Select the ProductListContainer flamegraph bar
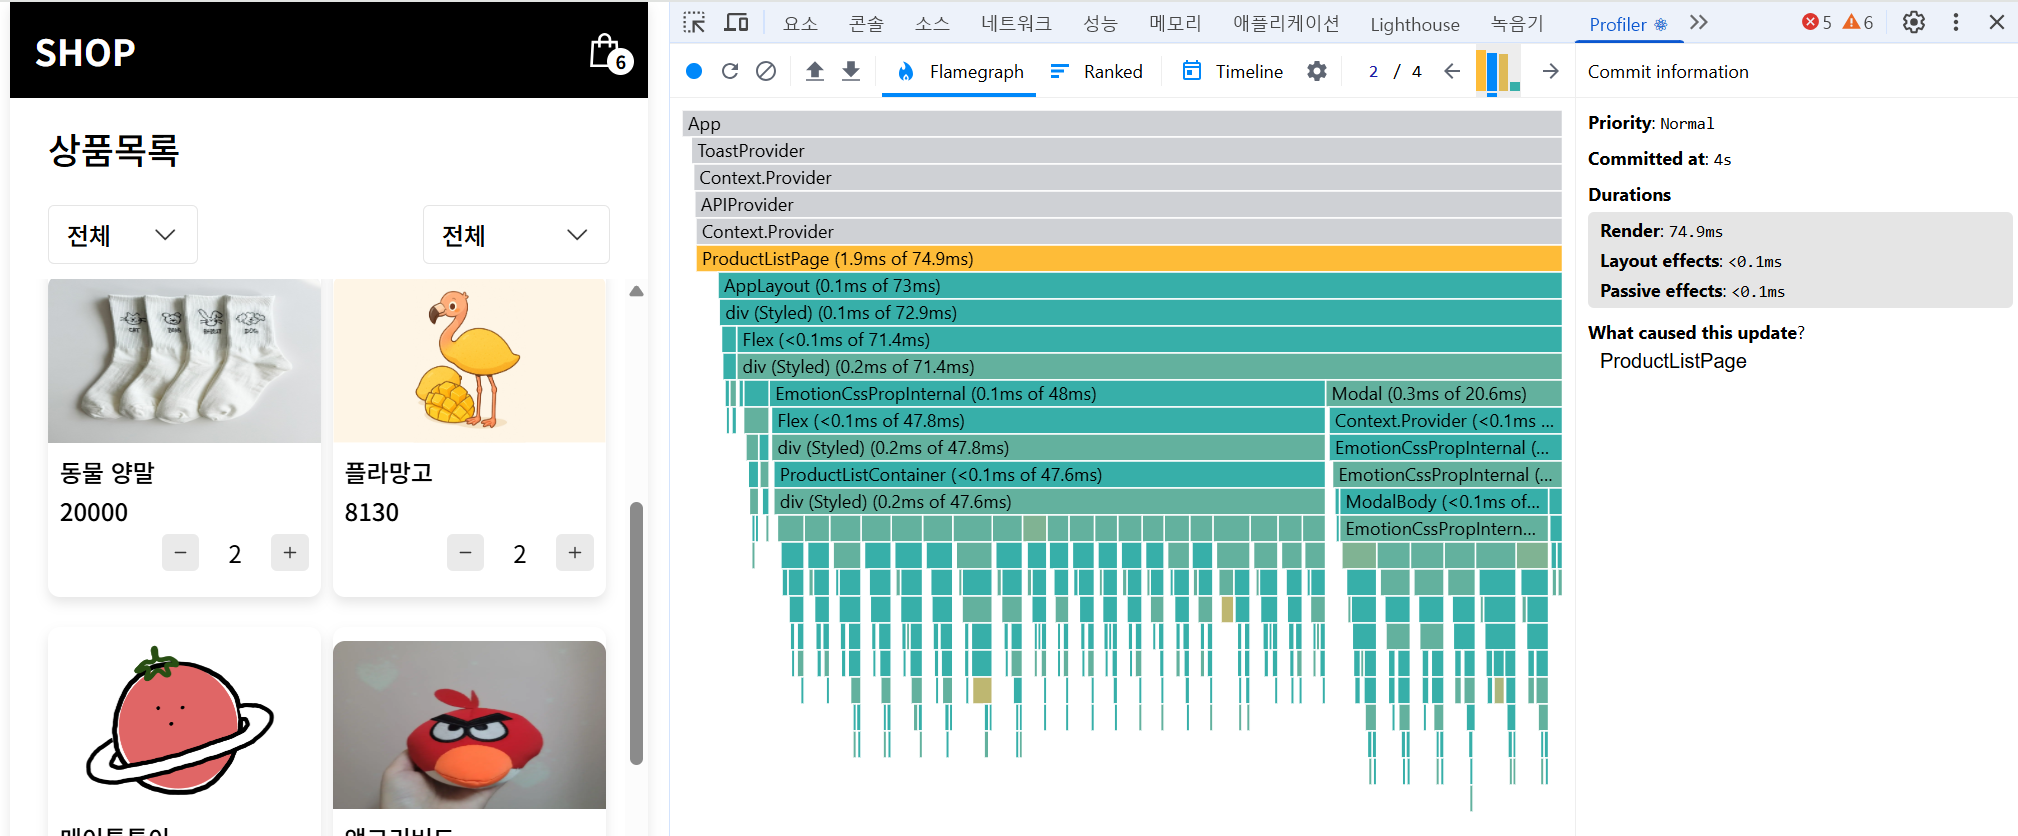The image size is (2018, 836). [1050, 475]
